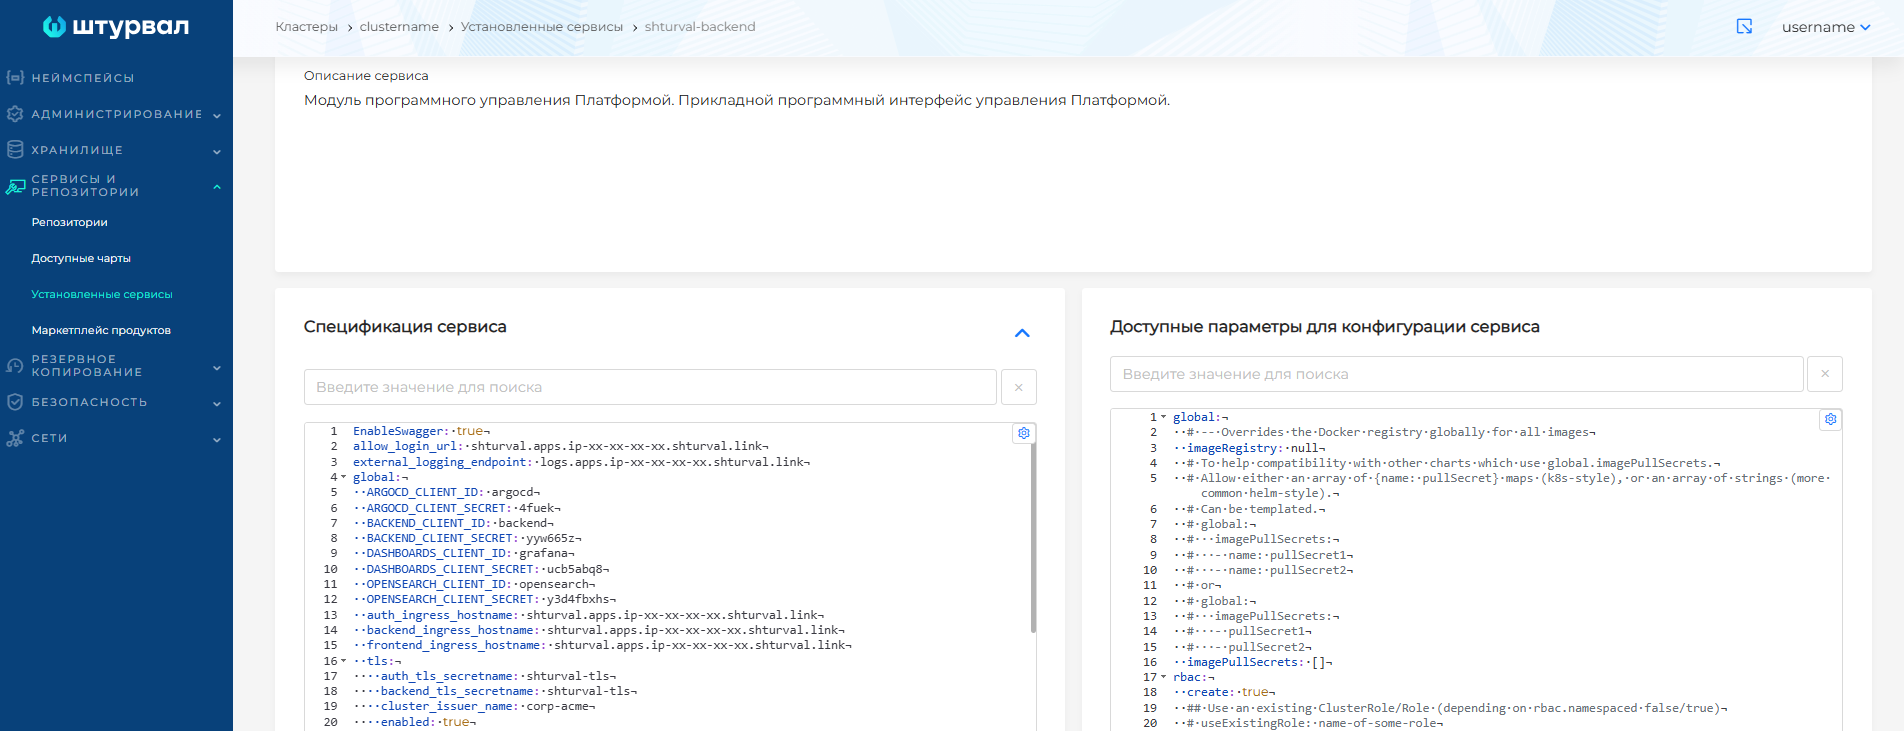Focus search field in Доступные параметры
Image resolution: width=1904 pixels, height=731 pixels.
1456,374
